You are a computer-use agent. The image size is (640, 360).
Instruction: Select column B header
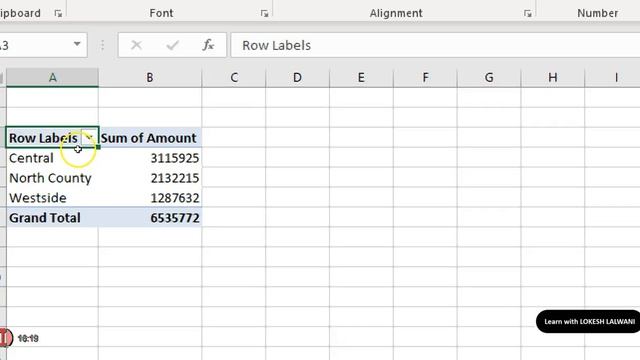point(150,78)
